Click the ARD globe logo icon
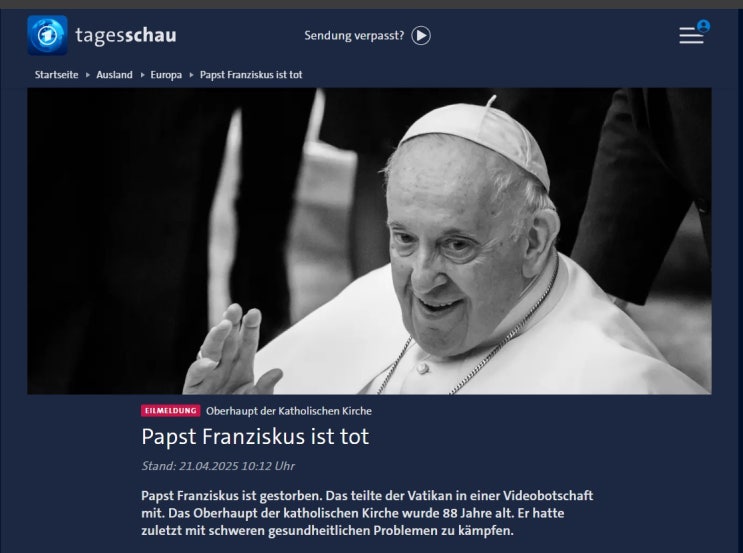 point(47,35)
